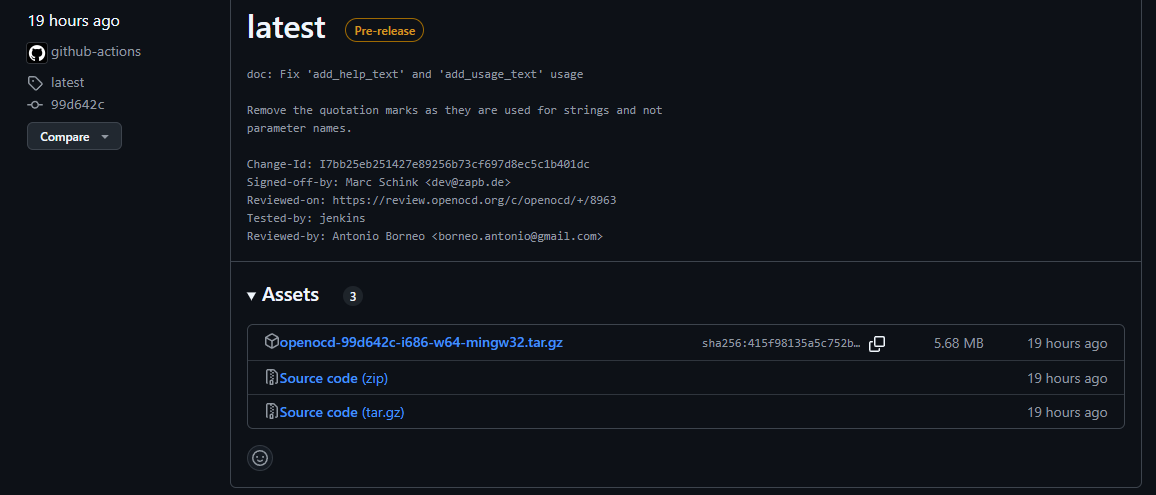Click the Pre-release badge

point(384,30)
